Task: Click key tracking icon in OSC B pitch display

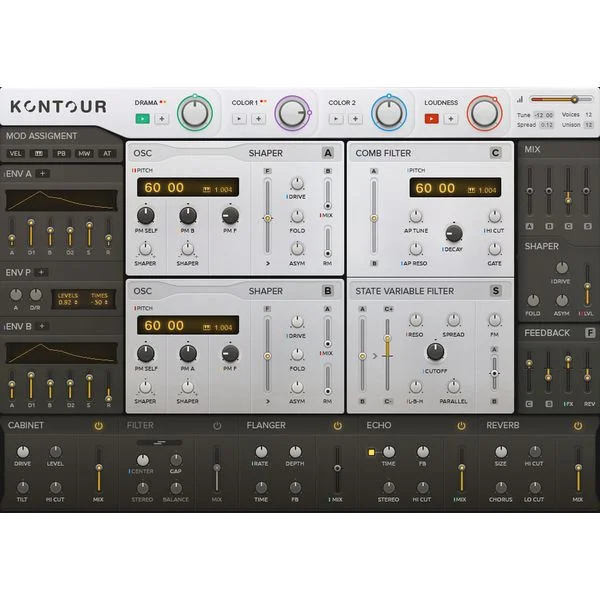Action: [207, 328]
